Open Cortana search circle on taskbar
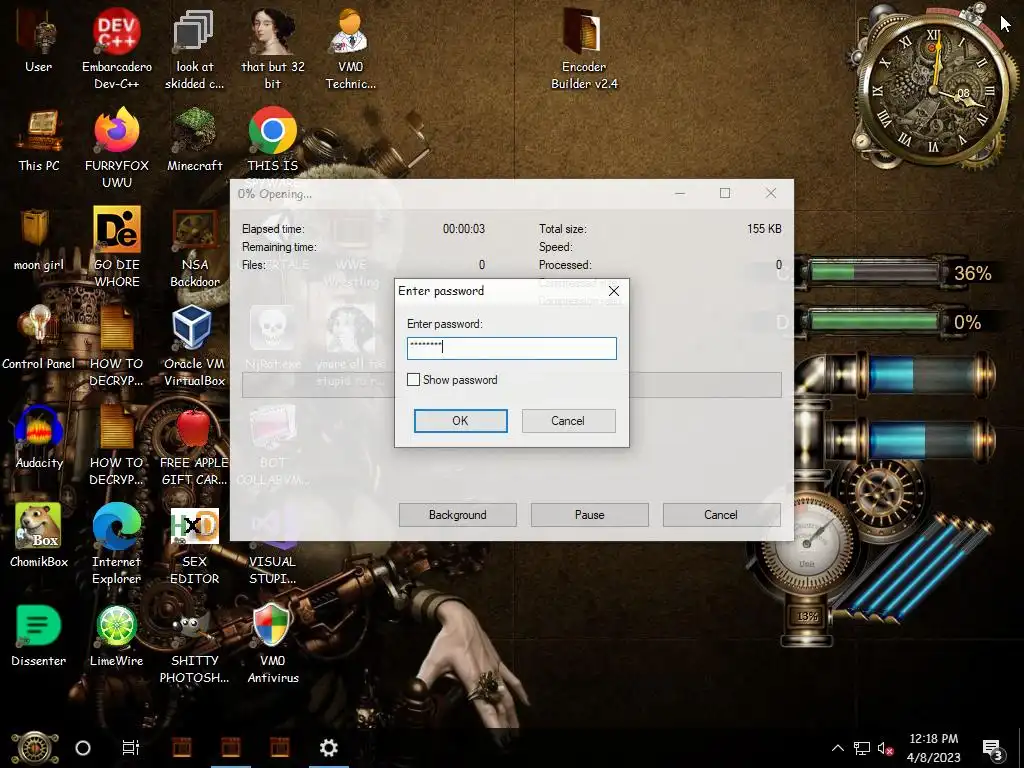Viewport: 1024px width, 768px height. 83,748
